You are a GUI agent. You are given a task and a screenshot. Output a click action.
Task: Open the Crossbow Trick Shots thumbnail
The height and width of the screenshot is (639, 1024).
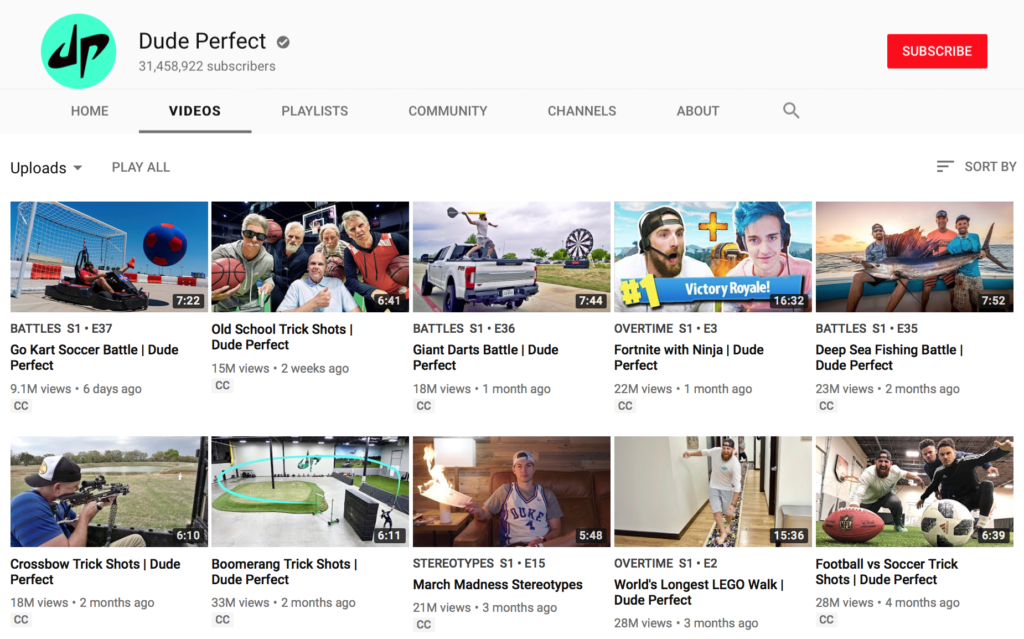(108, 491)
